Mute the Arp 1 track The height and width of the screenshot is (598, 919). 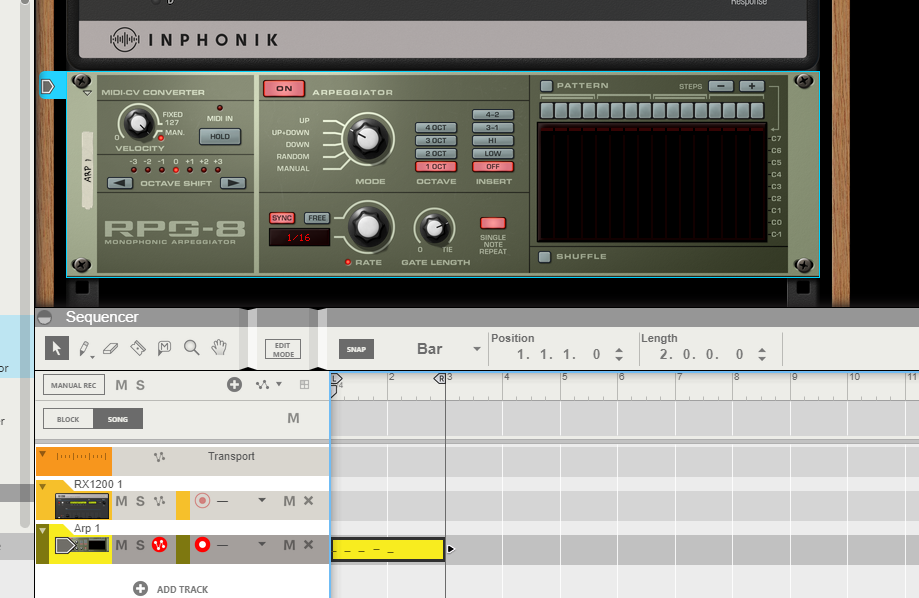tap(121, 545)
